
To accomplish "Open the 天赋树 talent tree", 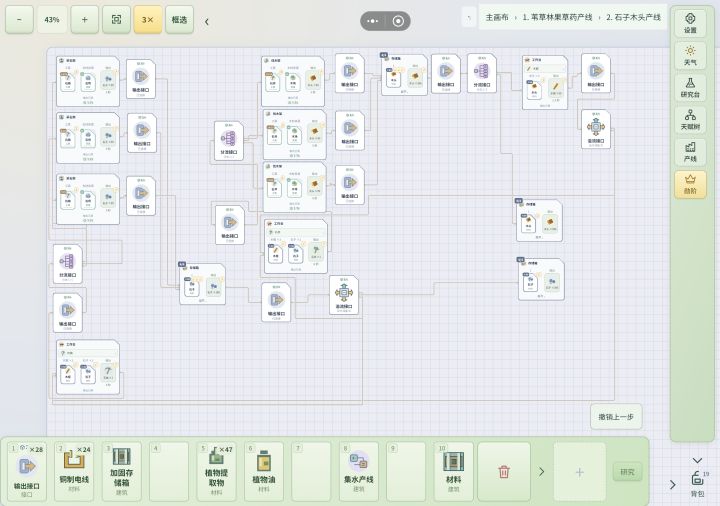I will point(690,120).
